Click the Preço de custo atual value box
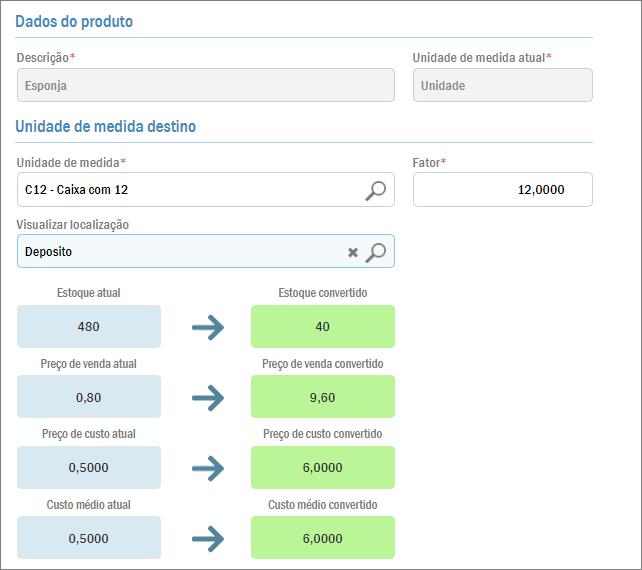 click(89, 467)
